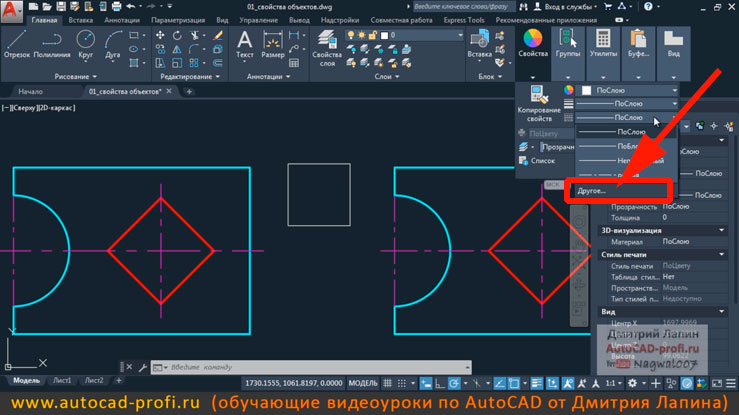Collapse the 3D-визуализация section
739x415 pixels.
(x=721, y=230)
